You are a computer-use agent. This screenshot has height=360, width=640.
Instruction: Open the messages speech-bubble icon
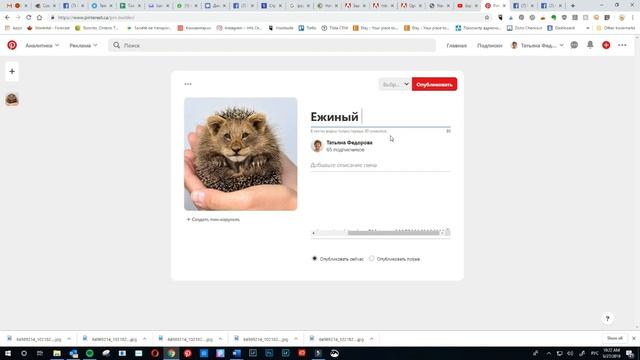tap(574, 45)
